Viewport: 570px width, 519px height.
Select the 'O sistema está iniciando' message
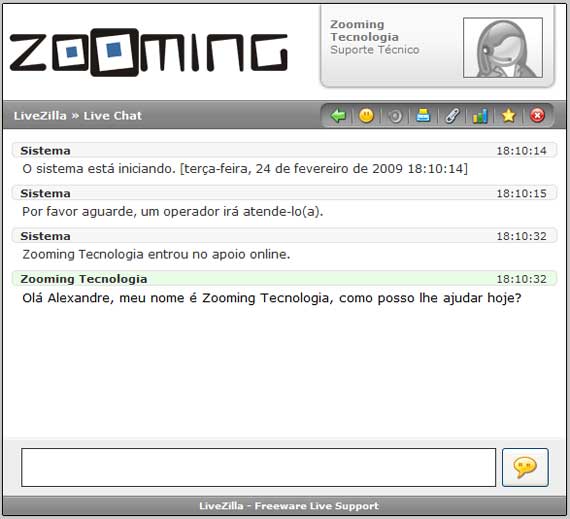click(x=245, y=169)
